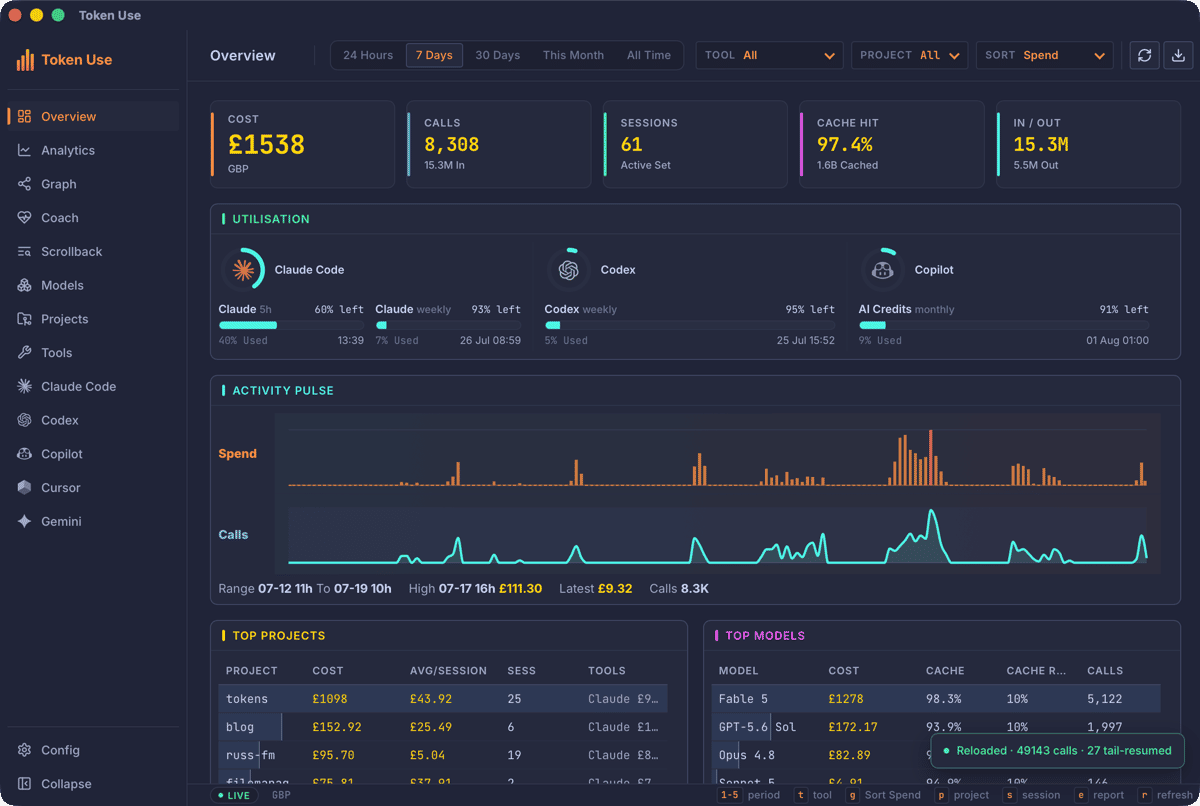The height and width of the screenshot is (806, 1200).
Task: Click the refresh icon button in the toolbar
Action: click(x=1145, y=55)
